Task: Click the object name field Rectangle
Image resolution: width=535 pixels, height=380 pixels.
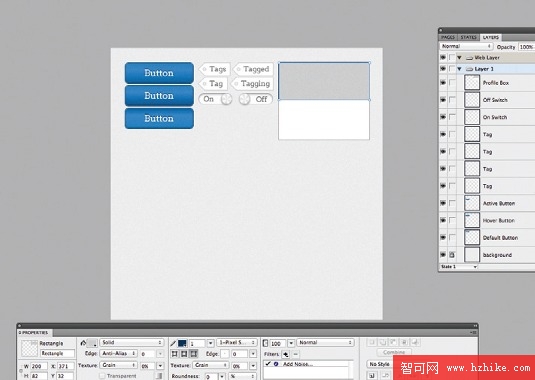Action: point(57,353)
